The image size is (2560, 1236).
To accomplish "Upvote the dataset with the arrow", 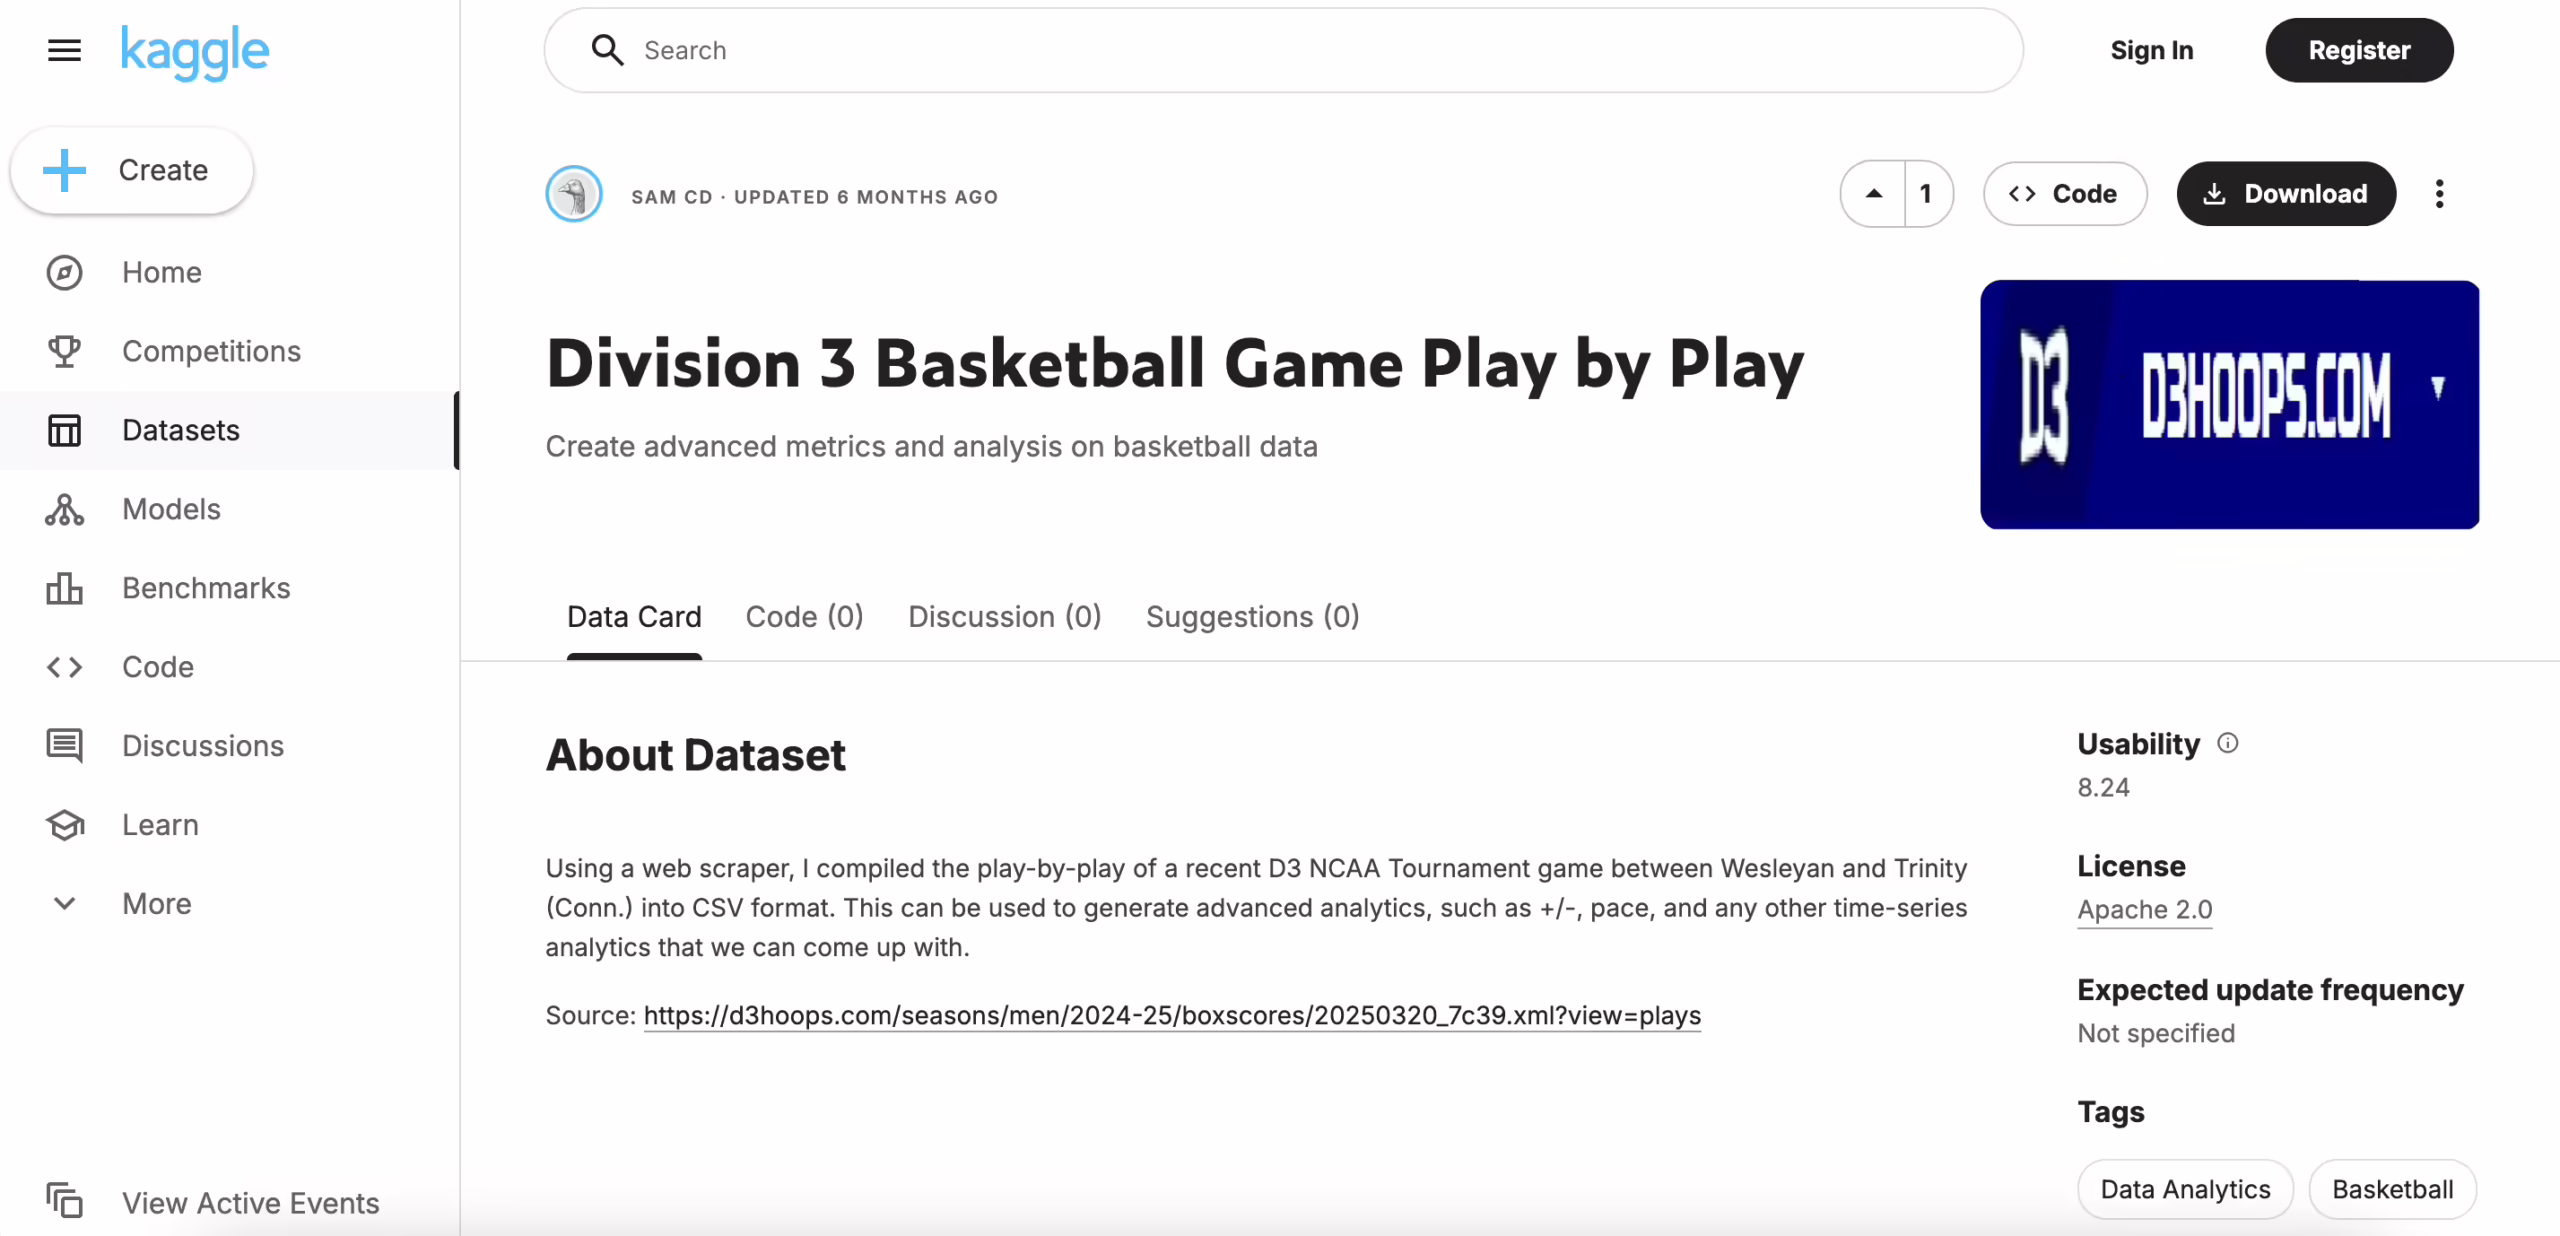I will point(1874,194).
